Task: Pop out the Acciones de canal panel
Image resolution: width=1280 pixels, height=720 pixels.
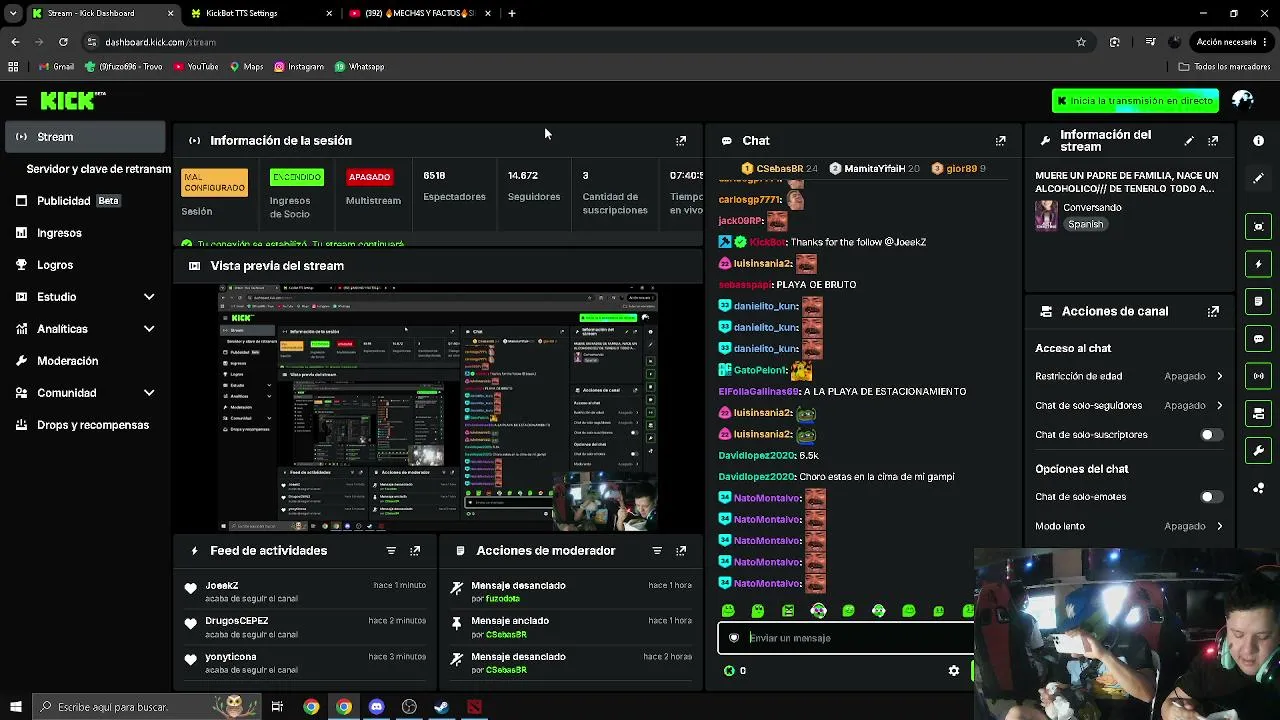Action: click(x=1213, y=311)
